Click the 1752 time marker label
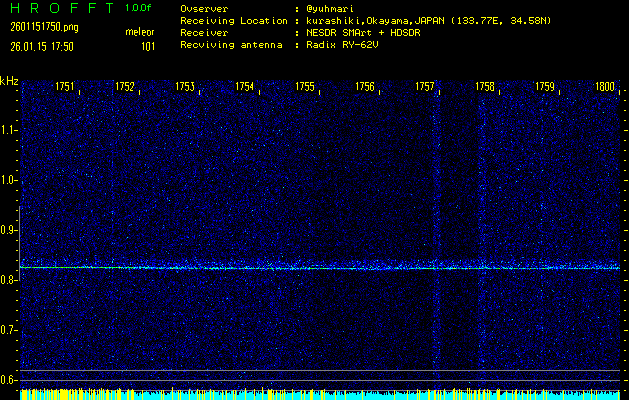Image resolution: width=629 pixels, height=400 pixels. 124,87
